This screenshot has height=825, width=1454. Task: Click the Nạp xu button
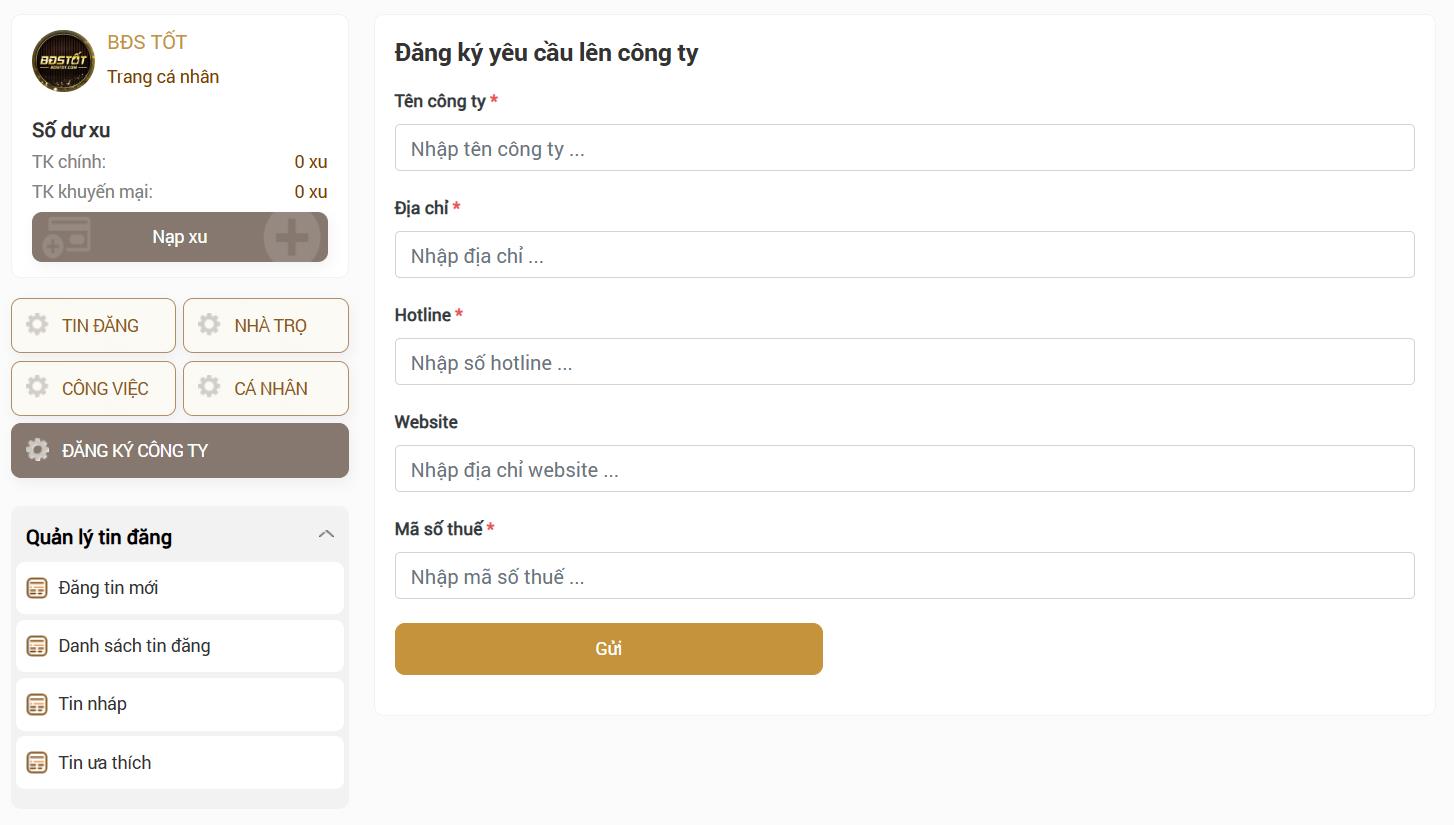[180, 237]
